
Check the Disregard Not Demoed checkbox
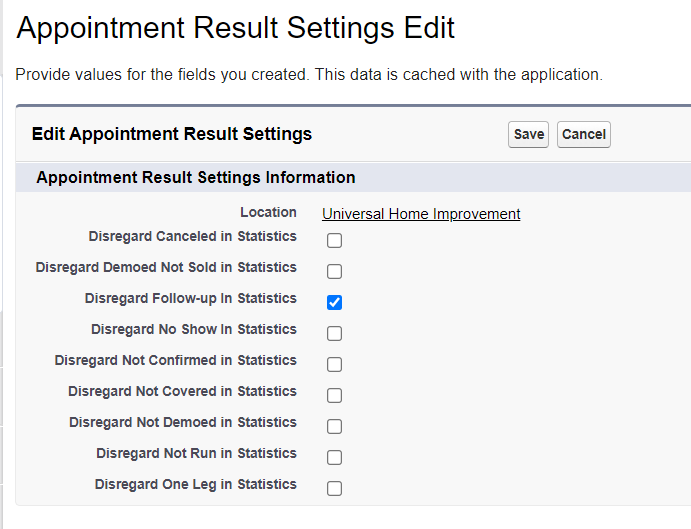(334, 426)
